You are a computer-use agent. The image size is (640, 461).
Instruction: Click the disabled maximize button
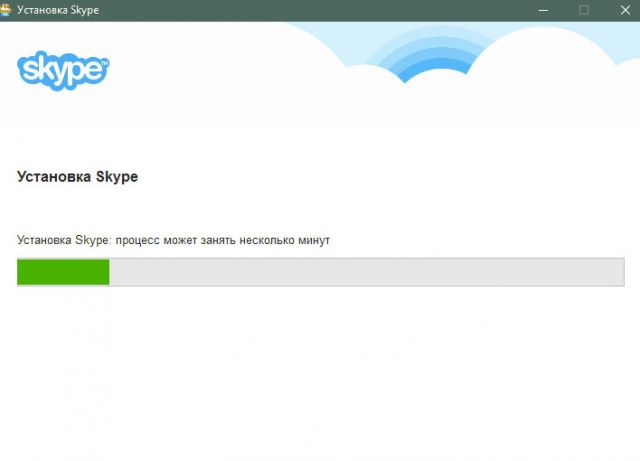[x=584, y=10]
